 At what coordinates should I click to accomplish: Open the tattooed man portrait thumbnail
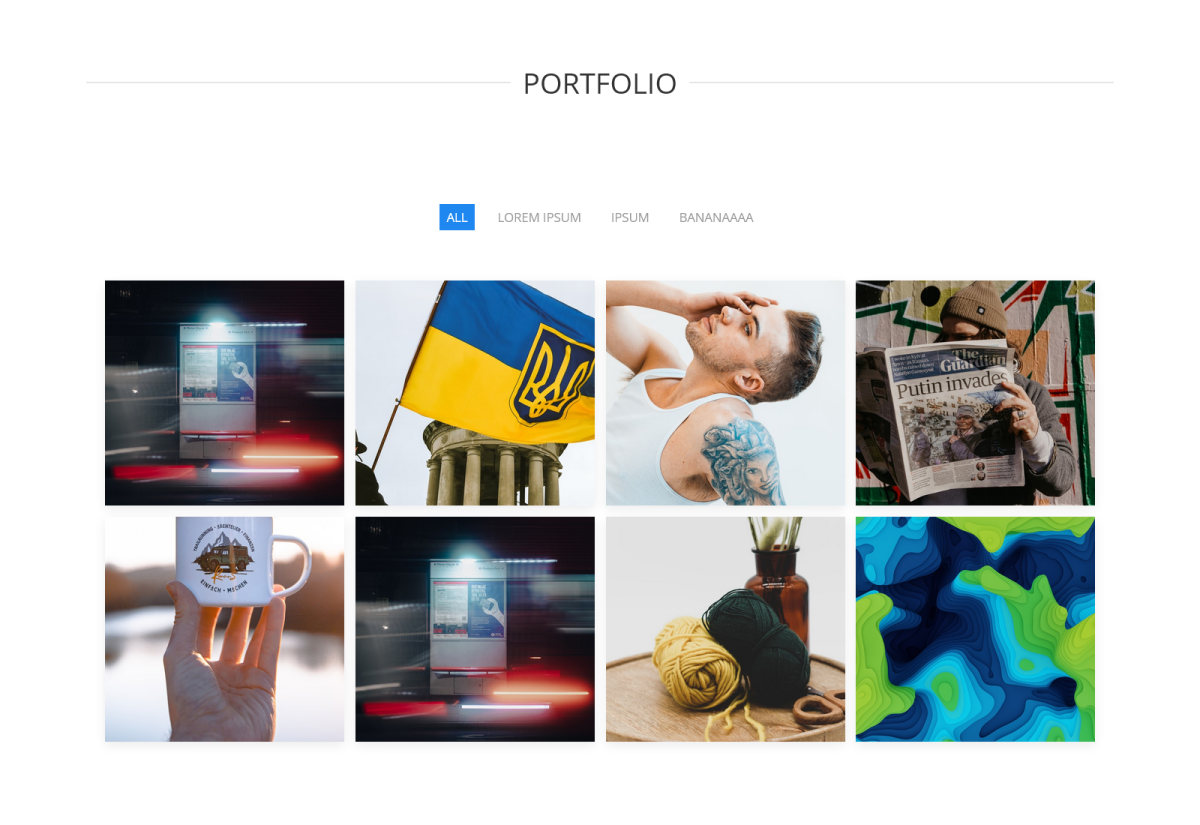725,393
